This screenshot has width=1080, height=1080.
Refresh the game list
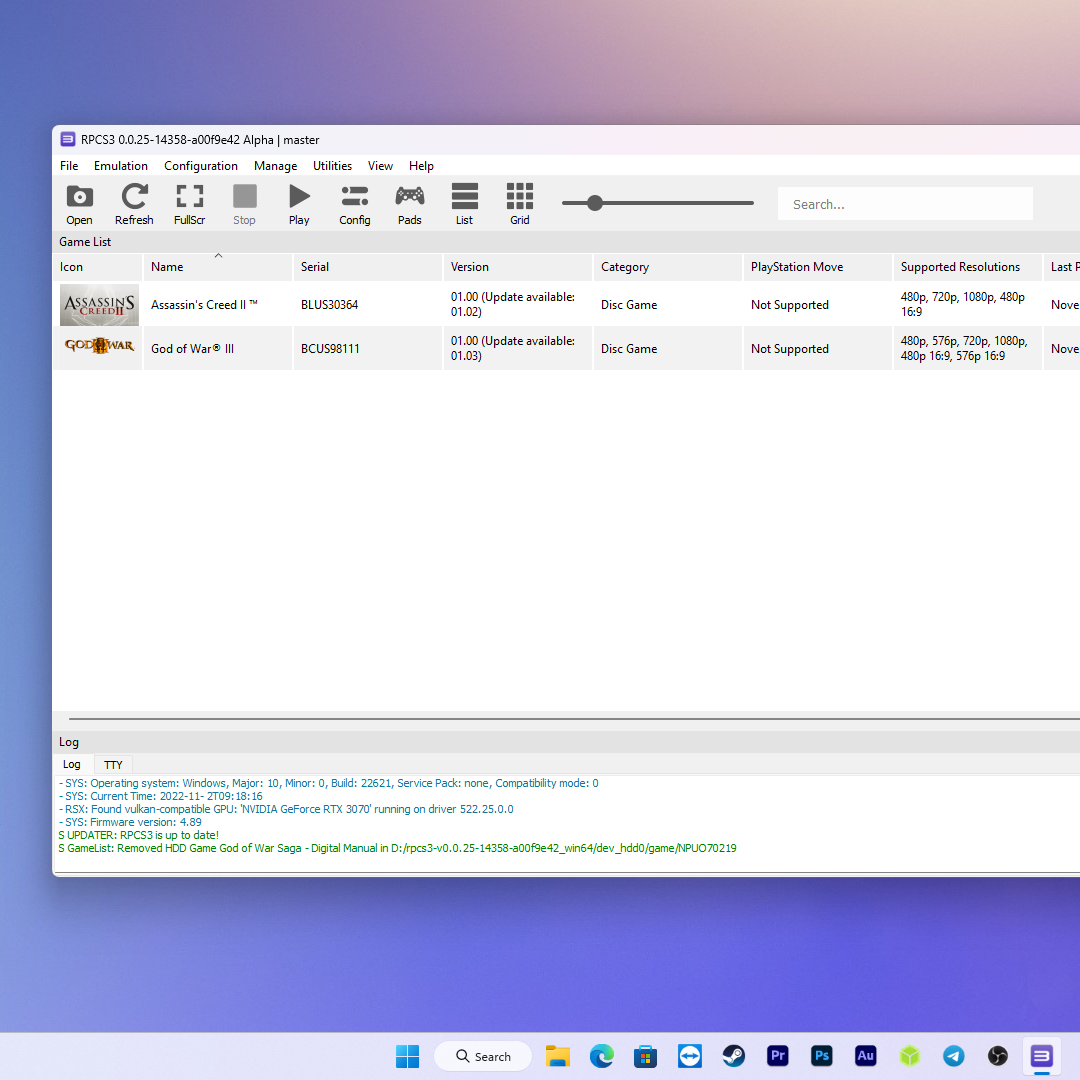point(134,204)
